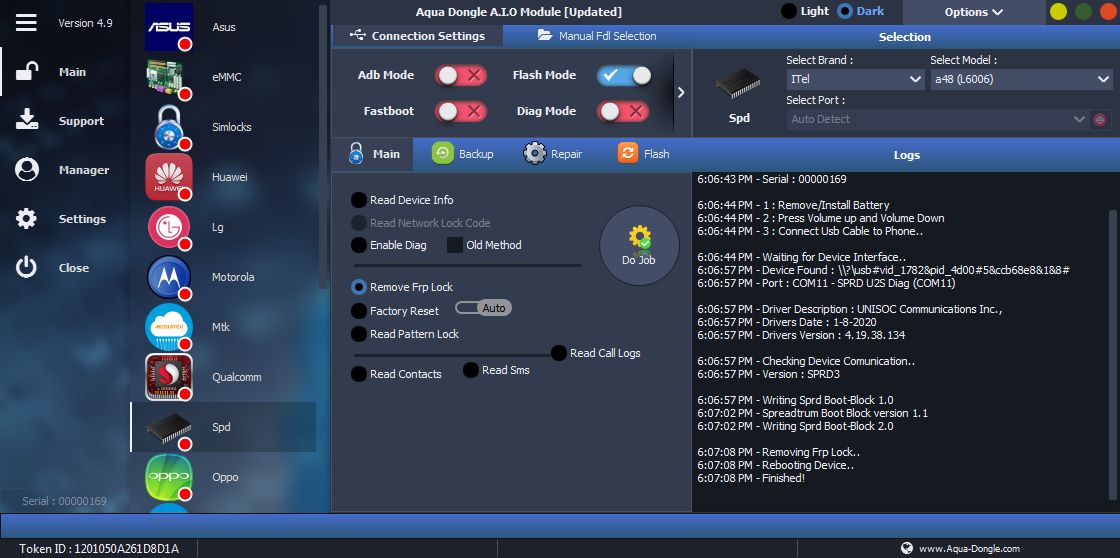Open the Backup tab
1120x558 pixels.
coord(463,154)
